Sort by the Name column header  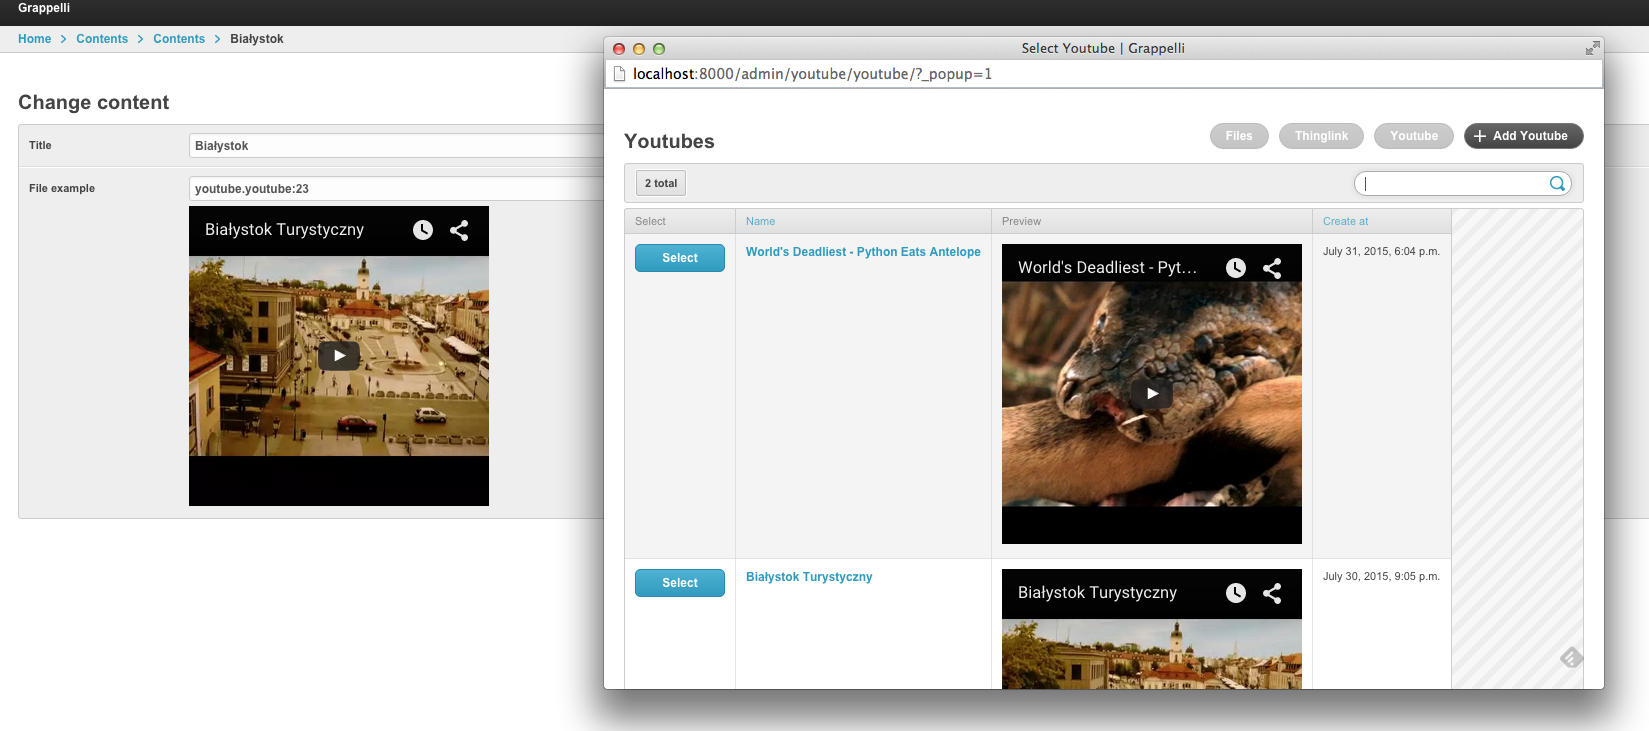[x=760, y=221]
